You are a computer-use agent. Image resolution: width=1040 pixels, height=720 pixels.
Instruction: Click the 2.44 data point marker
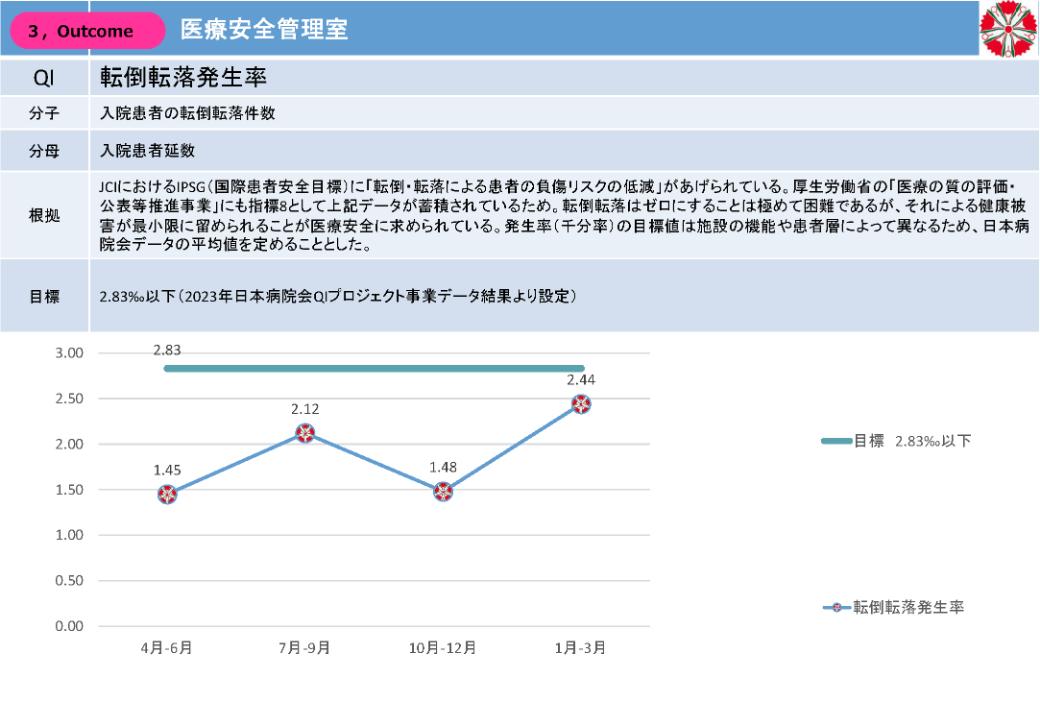(x=581, y=404)
